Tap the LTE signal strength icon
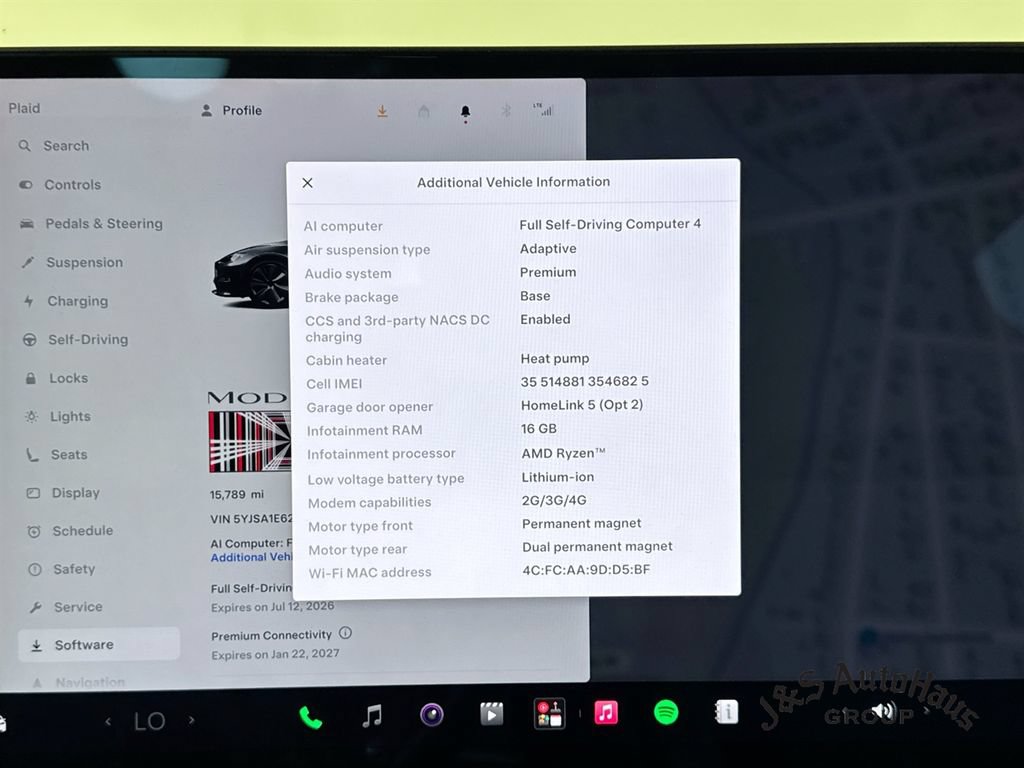This screenshot has width=1024, height=768. (x=543, y=110)
